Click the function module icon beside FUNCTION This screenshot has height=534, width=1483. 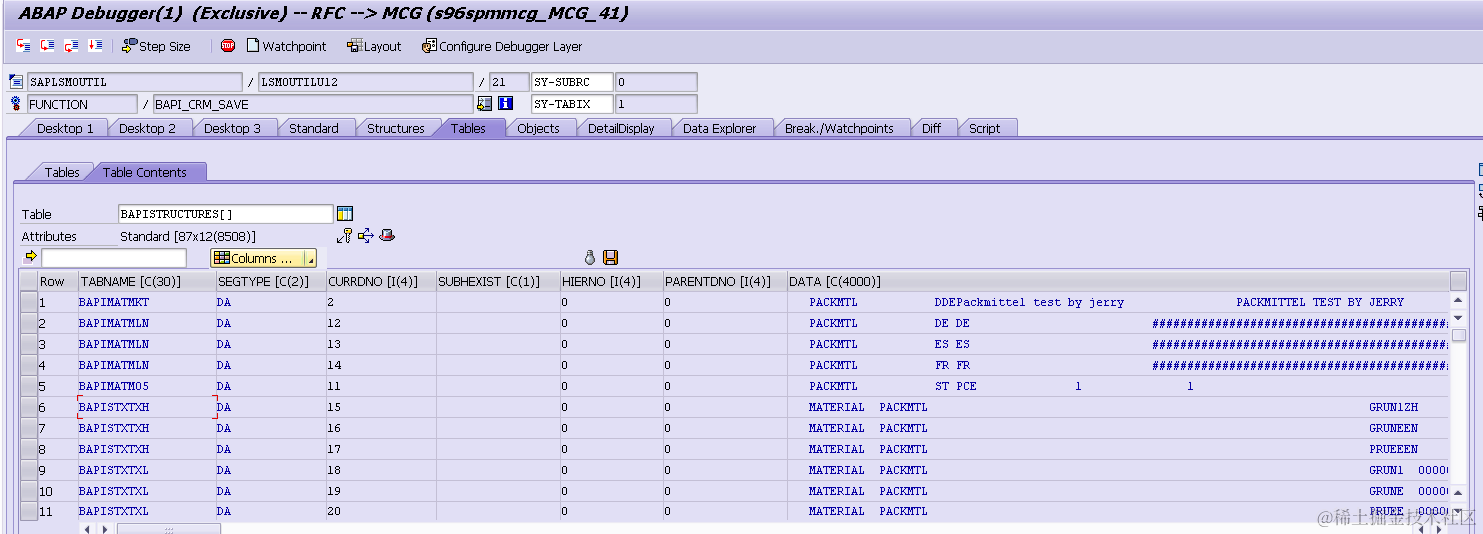tap(16, 104)
